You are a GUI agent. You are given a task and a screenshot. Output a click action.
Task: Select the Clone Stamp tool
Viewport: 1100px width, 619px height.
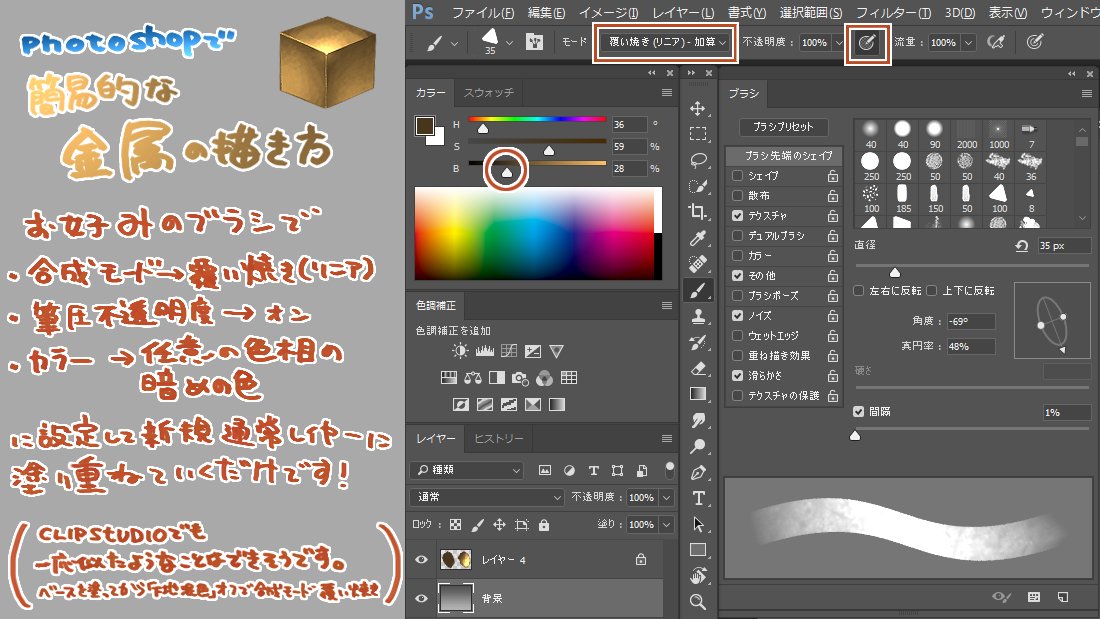[697, 316]
